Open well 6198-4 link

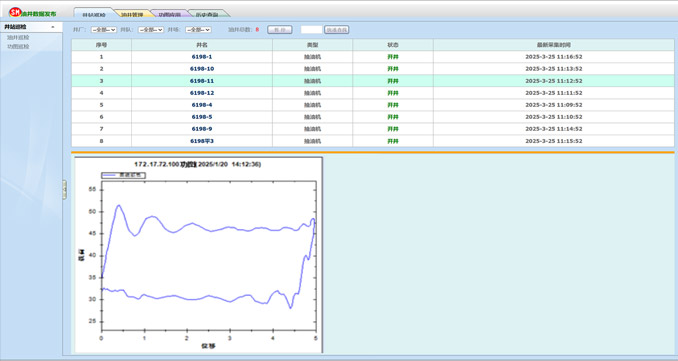click(202, 105)
